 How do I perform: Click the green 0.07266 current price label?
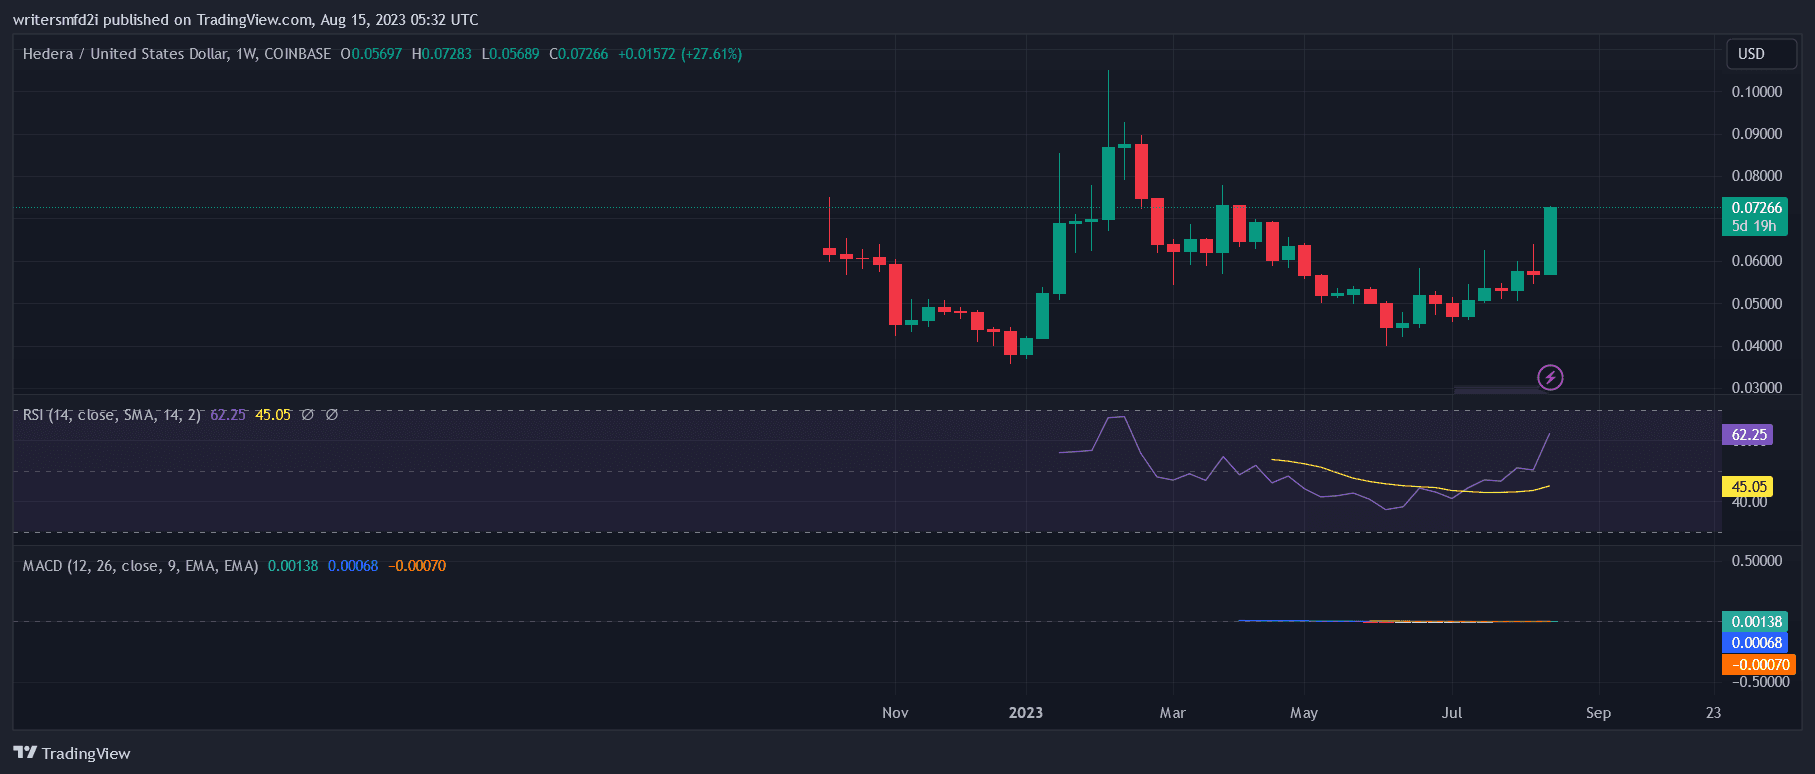[x=1756, y=208]
